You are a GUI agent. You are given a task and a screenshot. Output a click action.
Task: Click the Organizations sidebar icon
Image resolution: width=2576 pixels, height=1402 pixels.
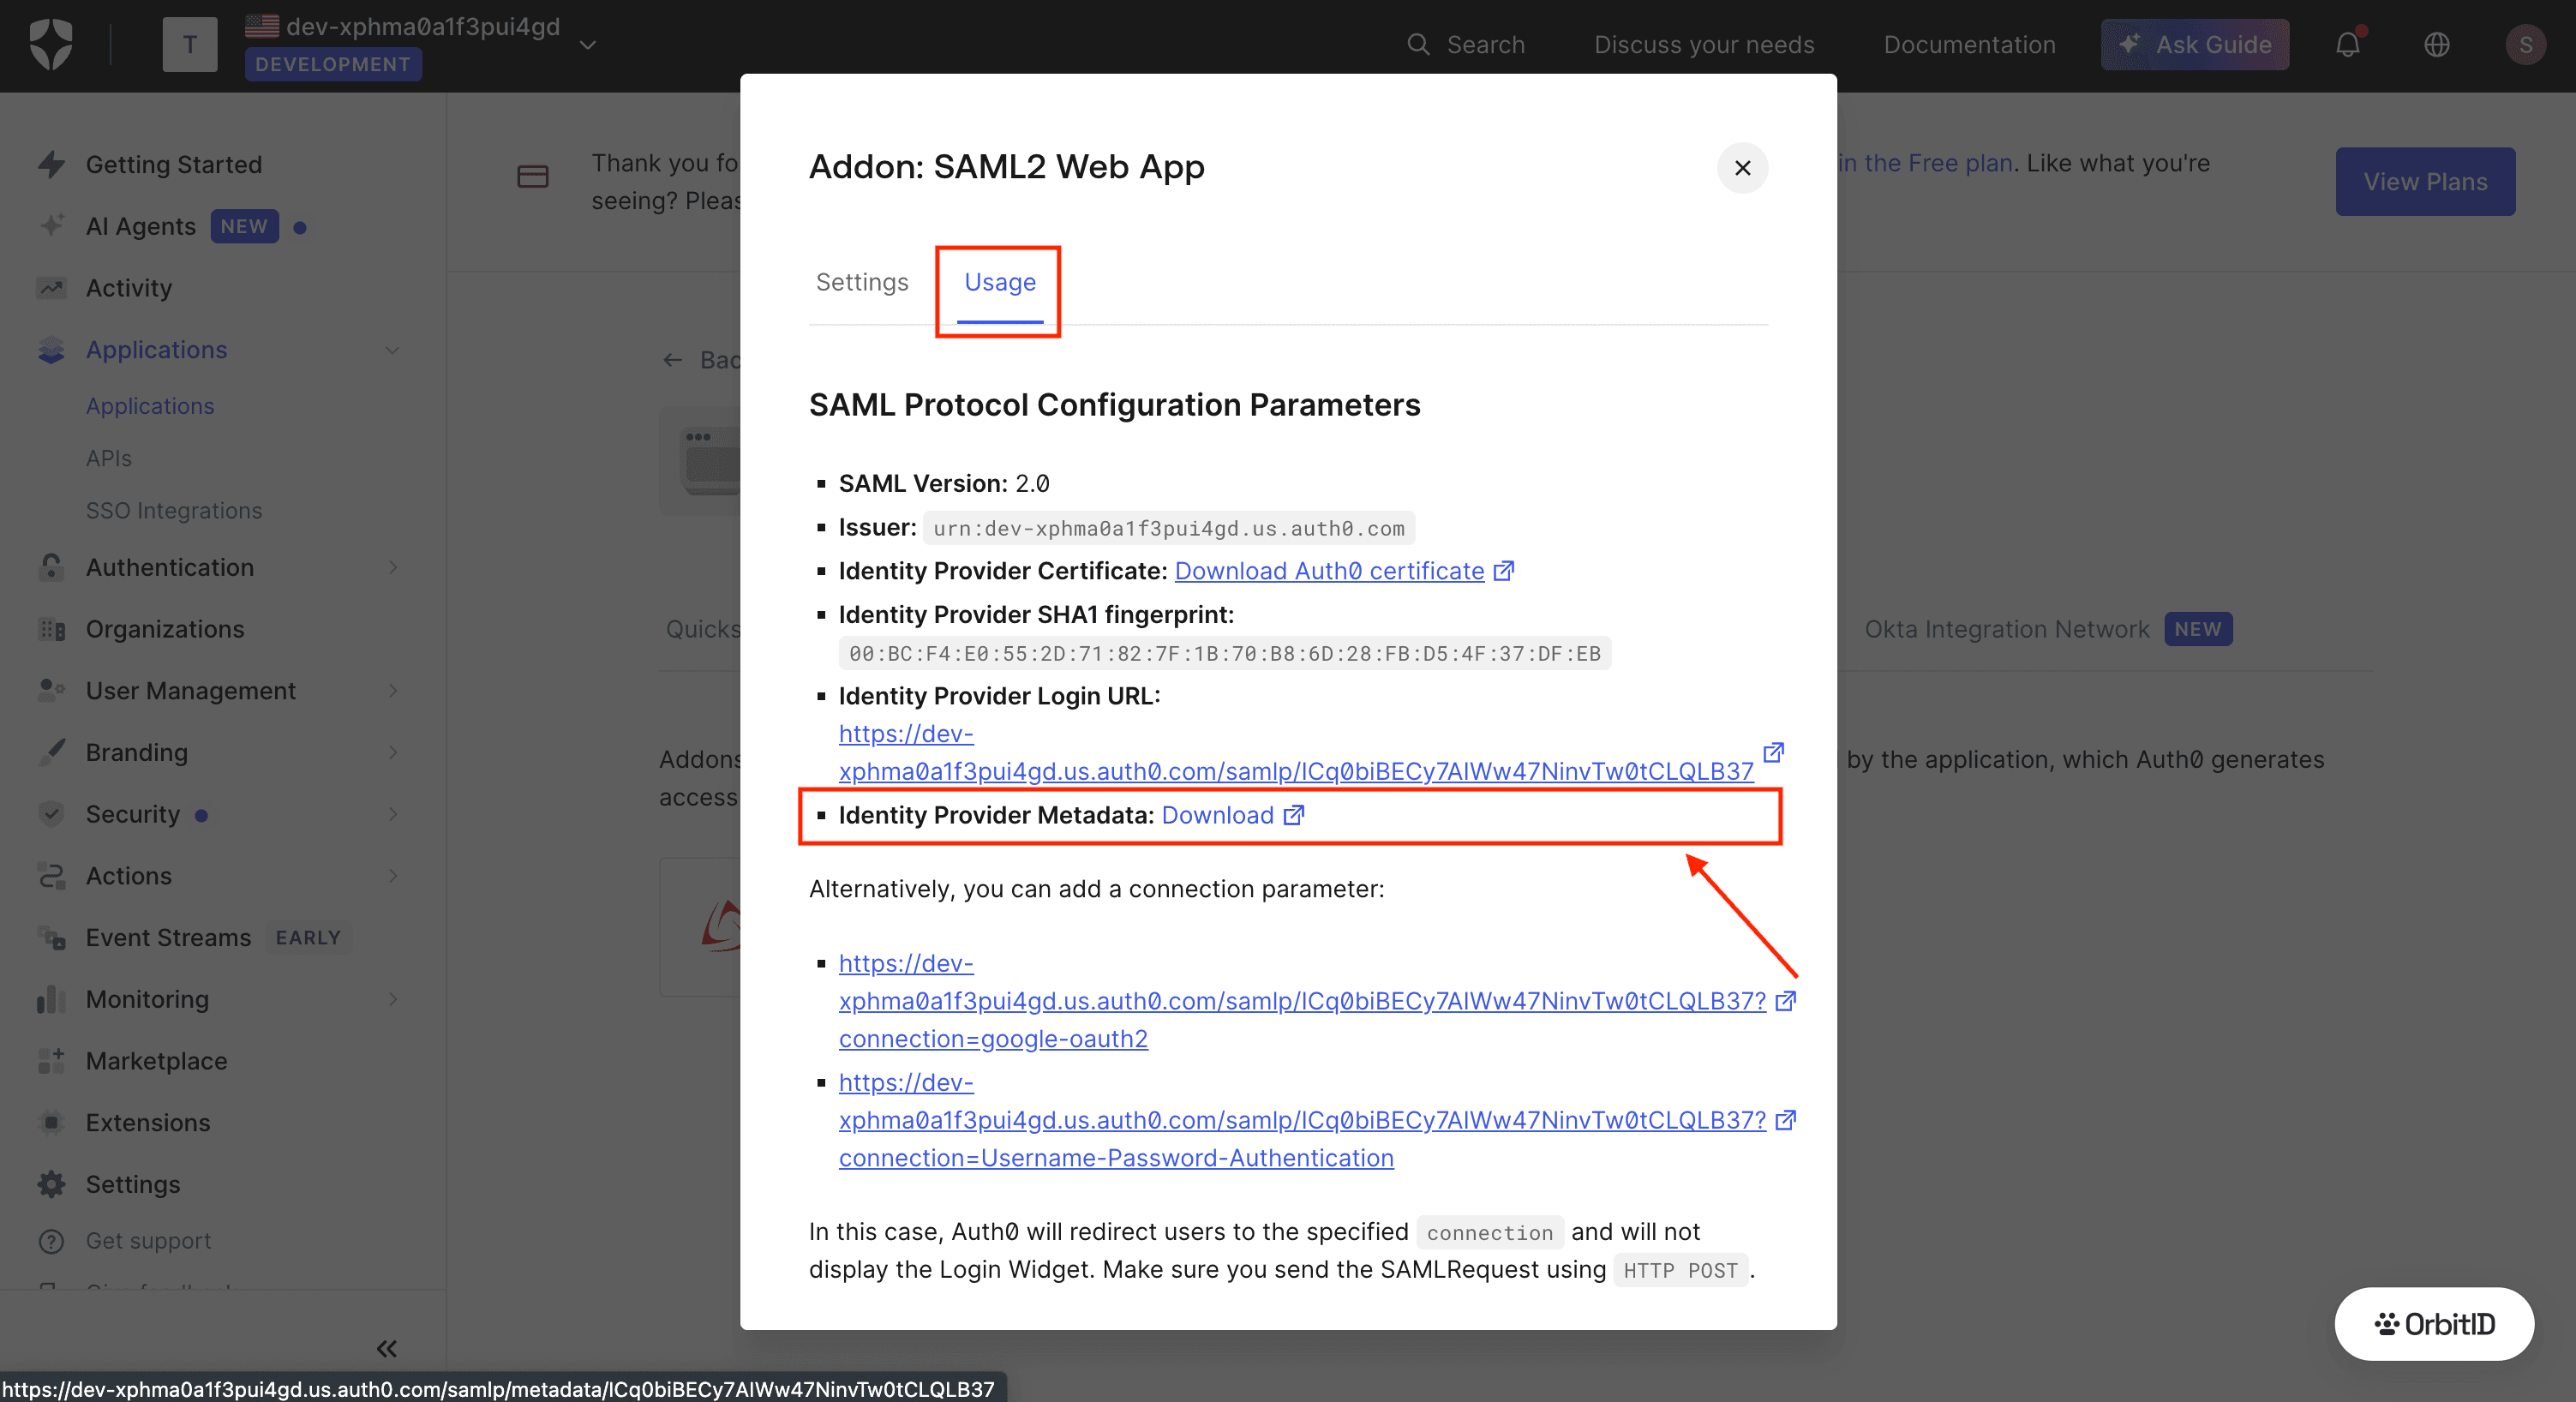(x=51, y=629)
